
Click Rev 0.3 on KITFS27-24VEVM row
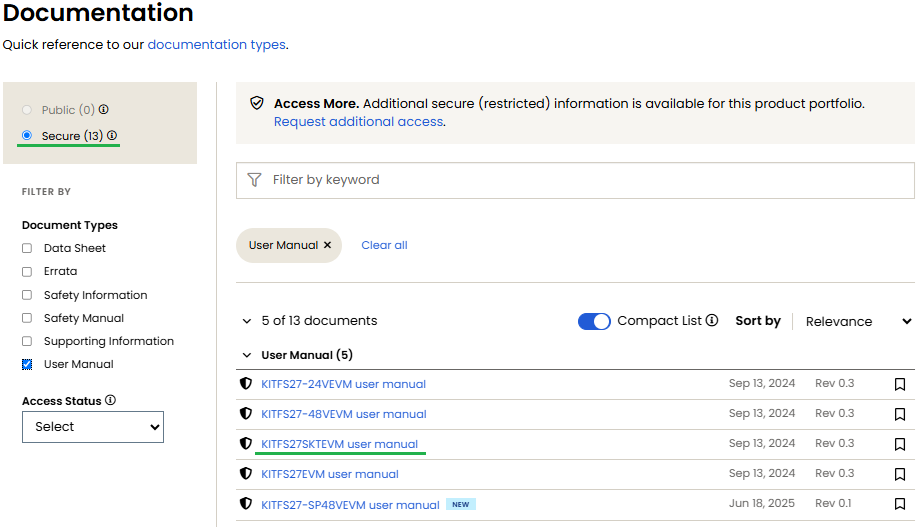pyautogui.click(x=834, y=383)
